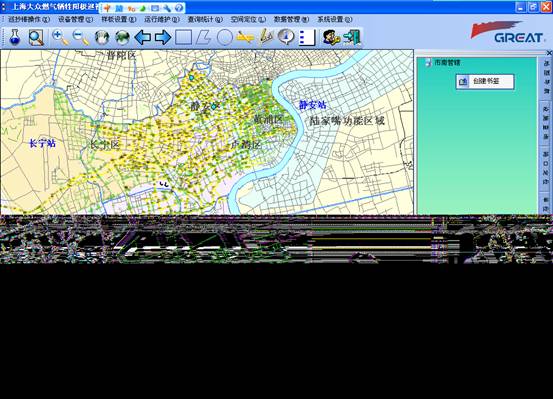Select the circle selection tool
Viewport: 553px width, 399px height.
[x=224, y=37]
